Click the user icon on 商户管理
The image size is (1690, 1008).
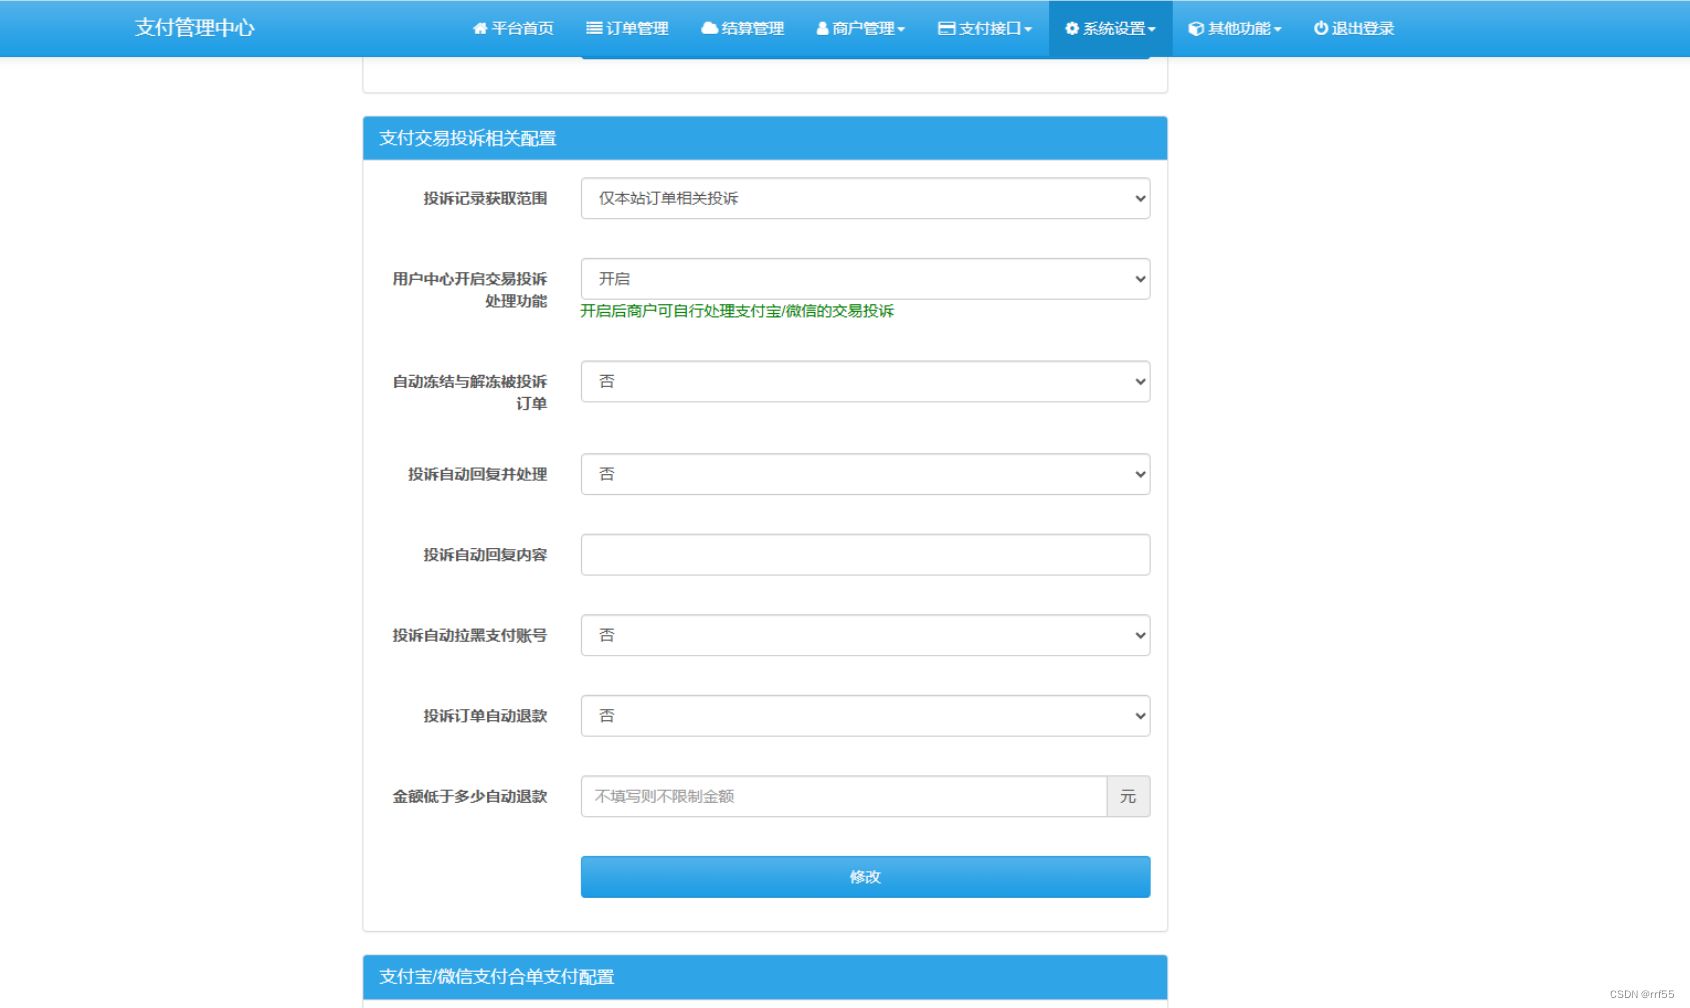pos(822,28)
